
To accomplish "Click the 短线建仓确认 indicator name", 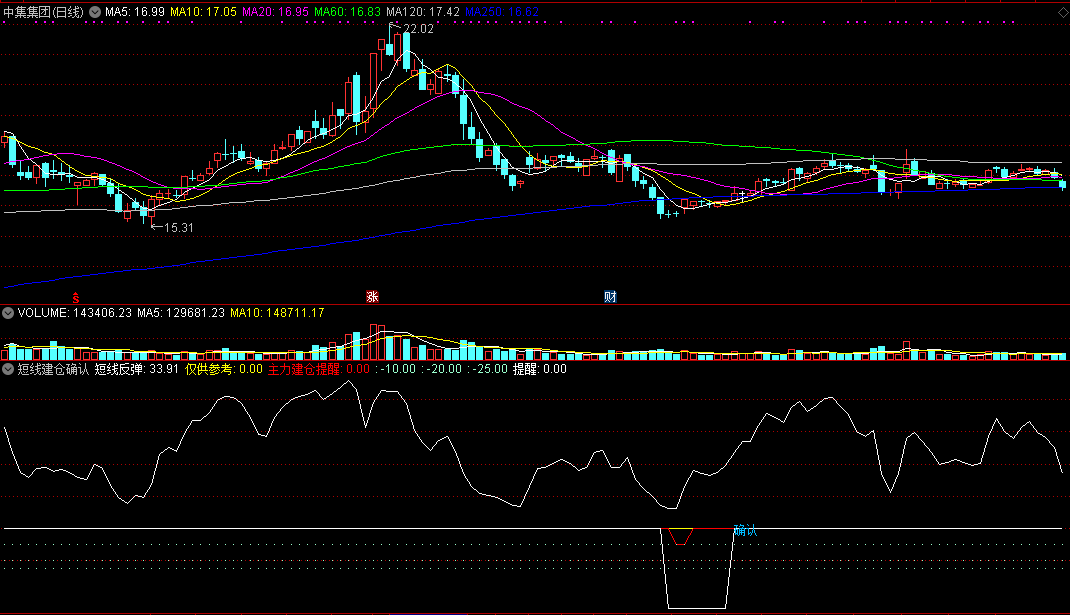I will point(53,369).
